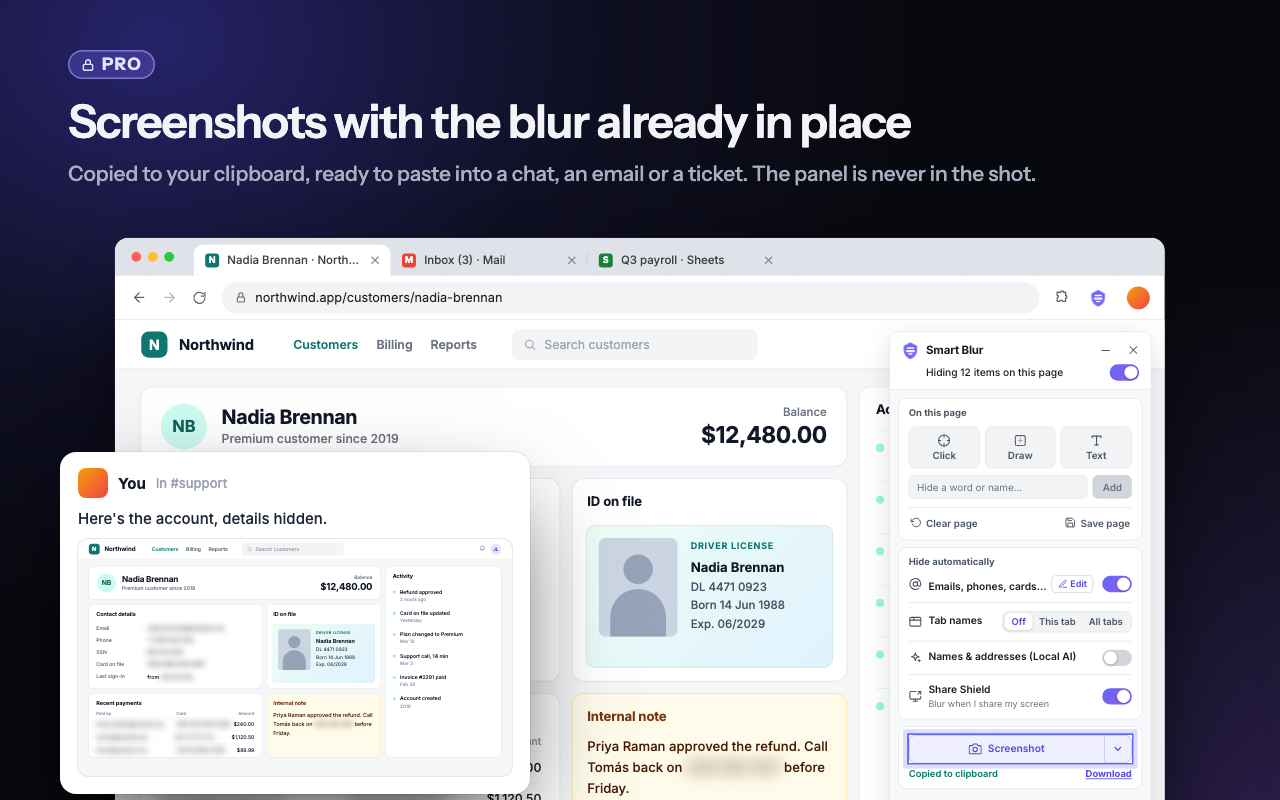
Task: Turn off the Share Shield switch
Action: point(1117,696)
